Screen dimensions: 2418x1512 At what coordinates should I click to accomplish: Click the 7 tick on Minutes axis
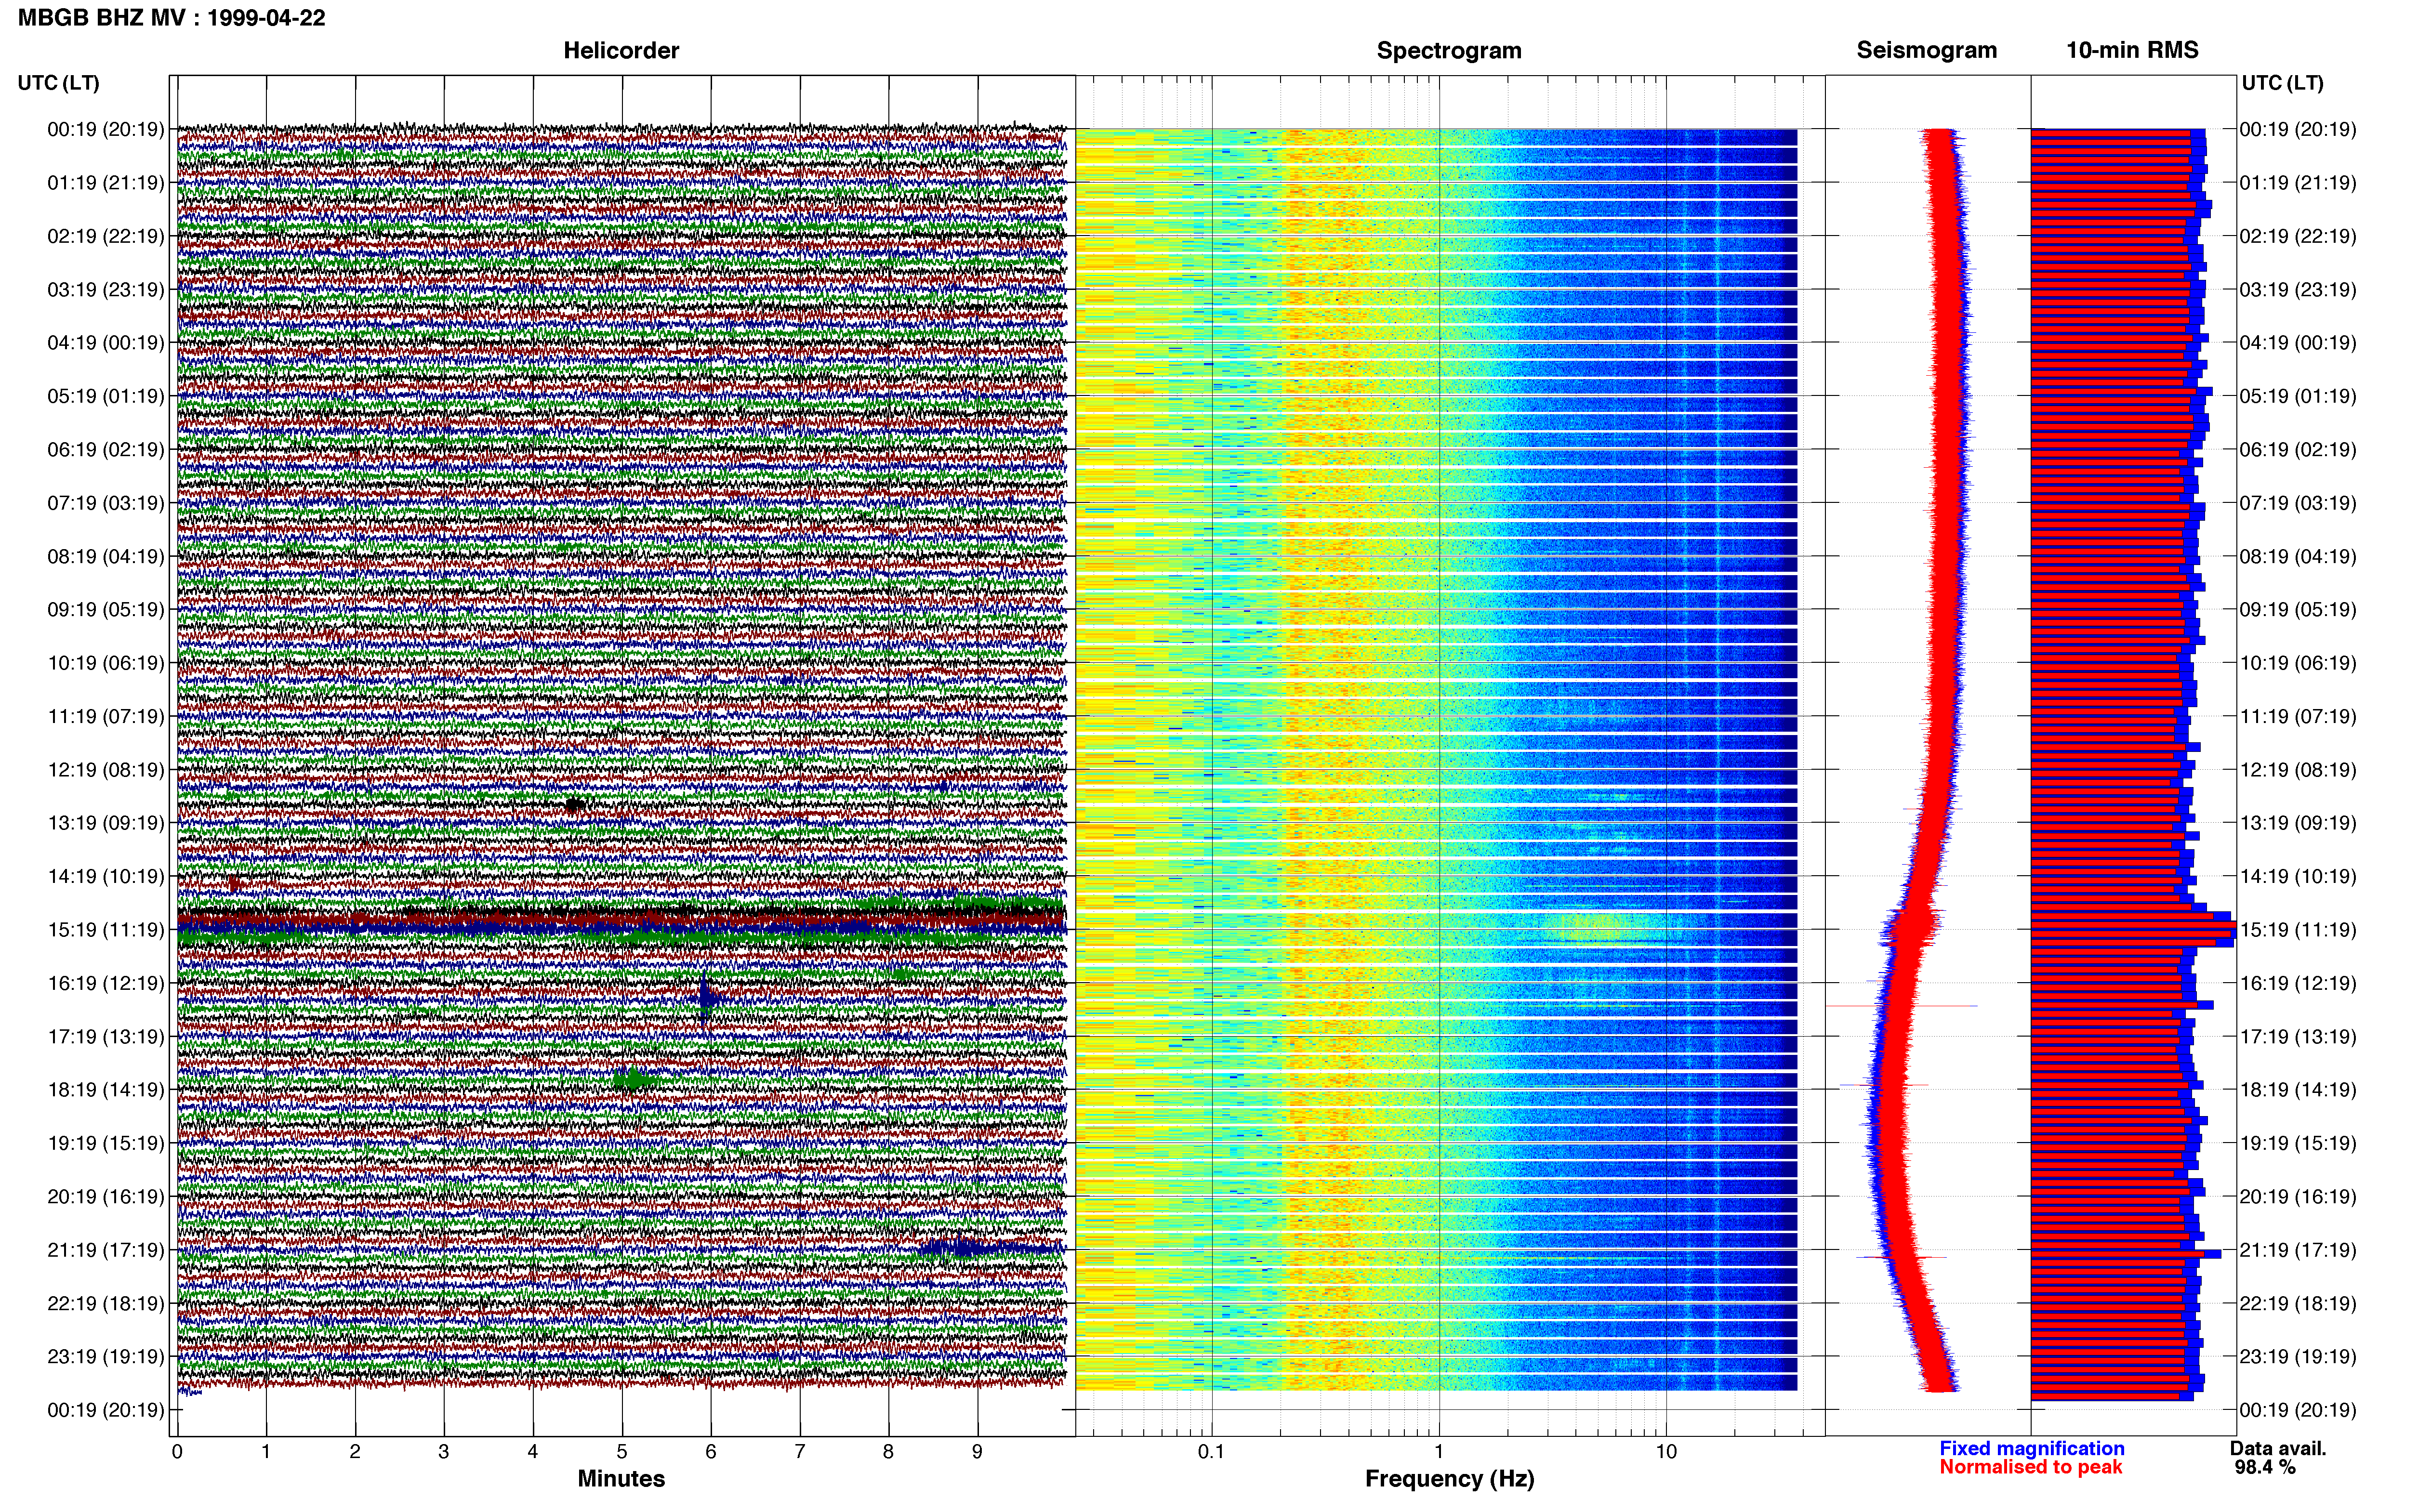tap(800, 1452)
